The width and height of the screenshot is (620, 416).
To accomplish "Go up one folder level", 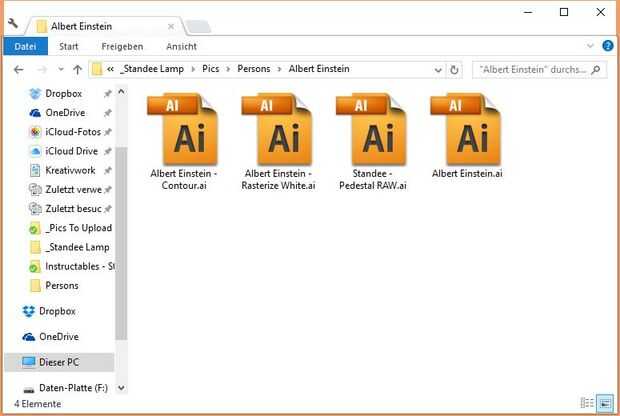I will 78,70.
